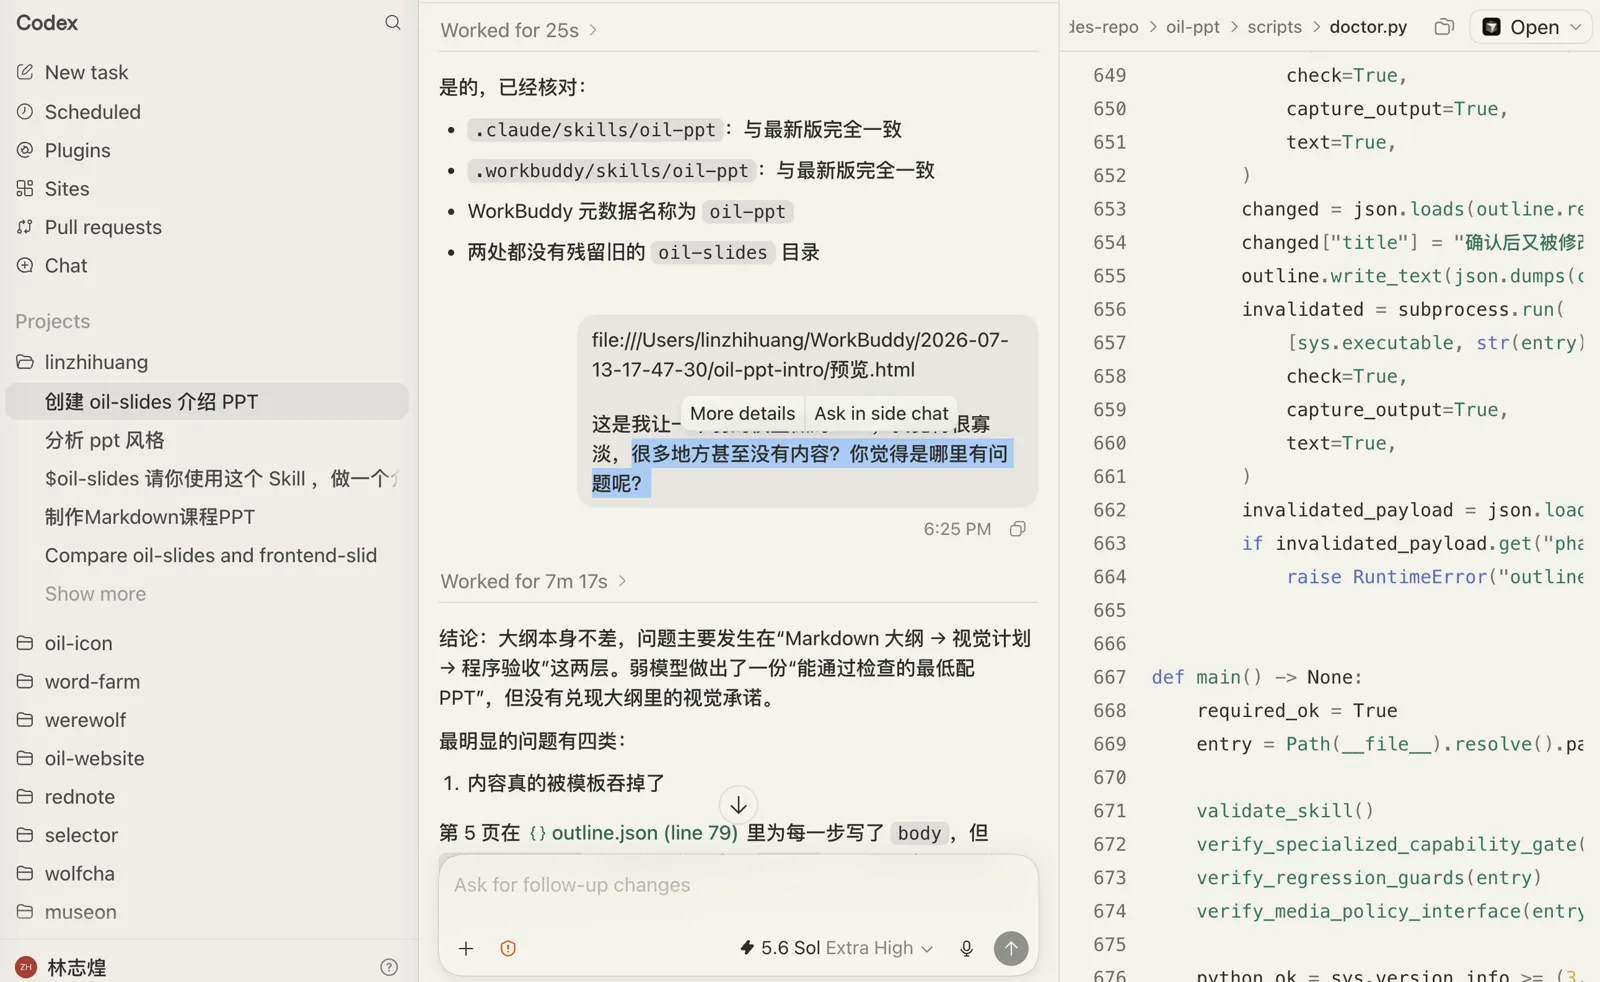Open the Chat section

point(66,265)
